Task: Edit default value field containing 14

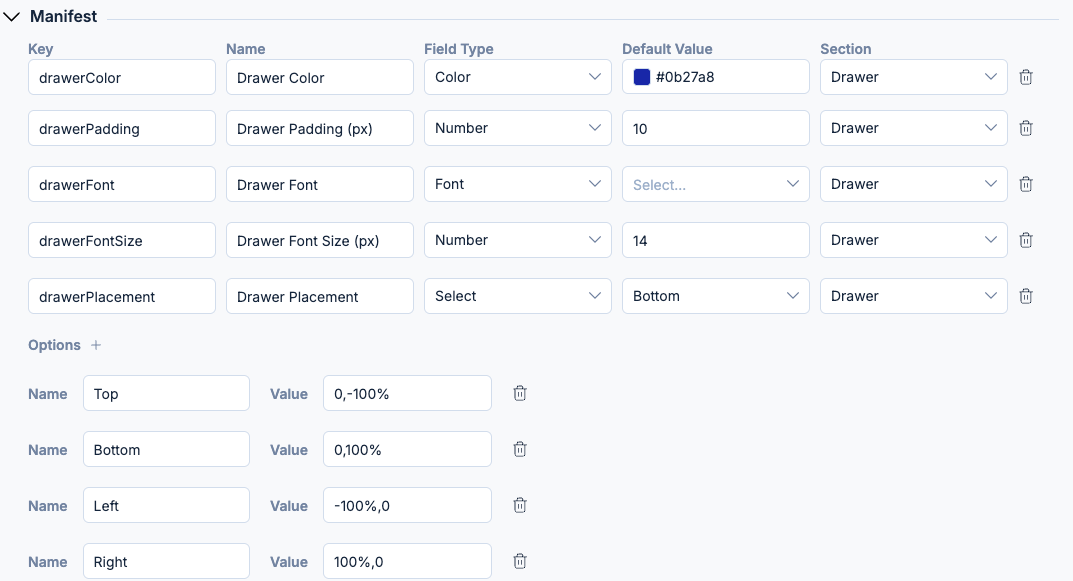Action: coord(716,240)
